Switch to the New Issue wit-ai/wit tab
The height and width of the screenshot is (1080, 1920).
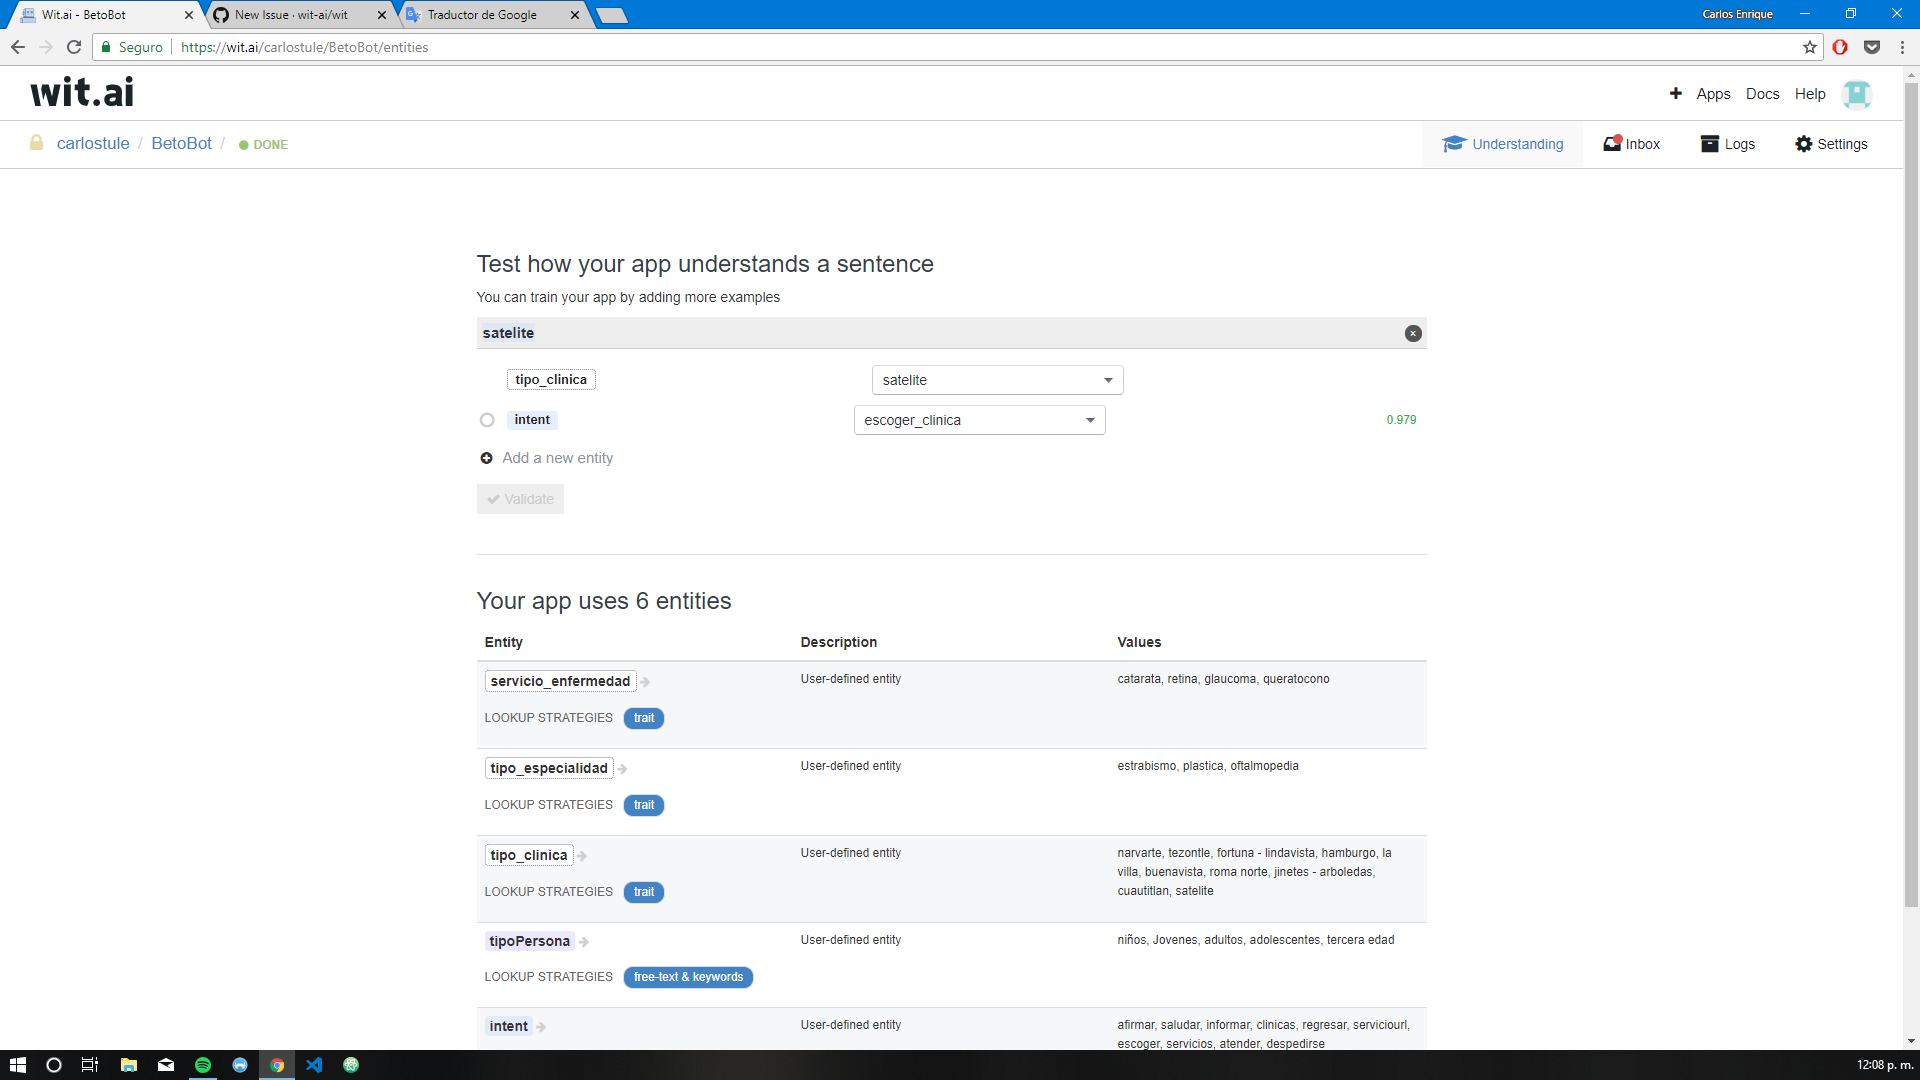click(x=293, y=15)
